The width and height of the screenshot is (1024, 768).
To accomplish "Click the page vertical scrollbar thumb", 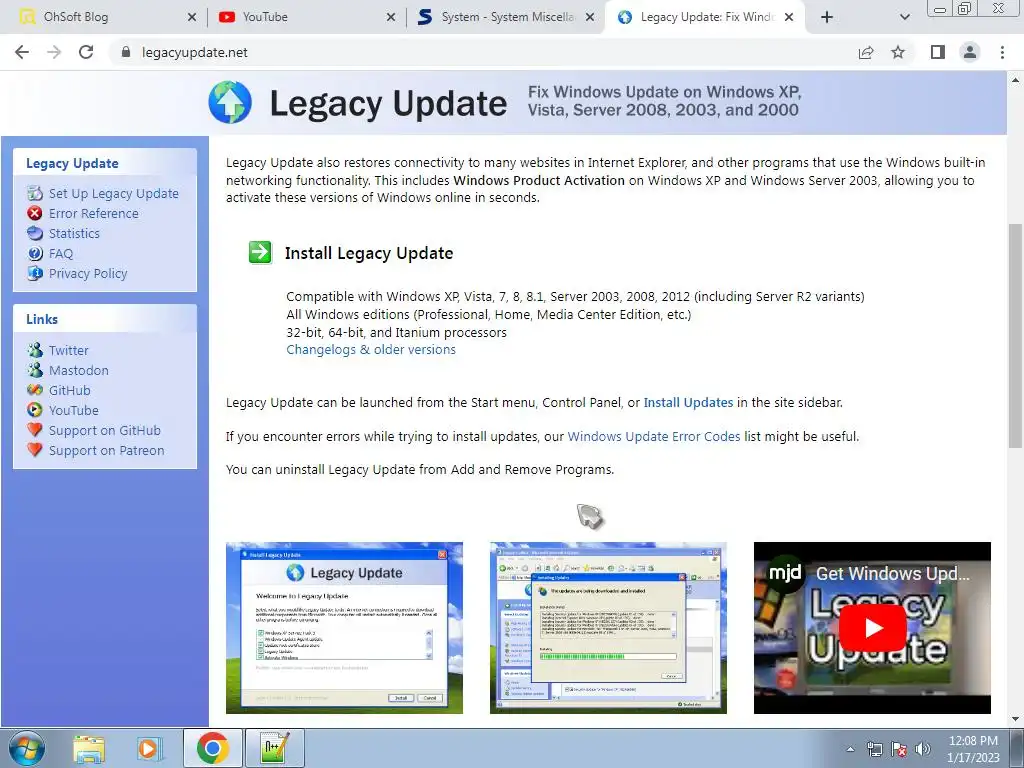I will [1015, 336].
